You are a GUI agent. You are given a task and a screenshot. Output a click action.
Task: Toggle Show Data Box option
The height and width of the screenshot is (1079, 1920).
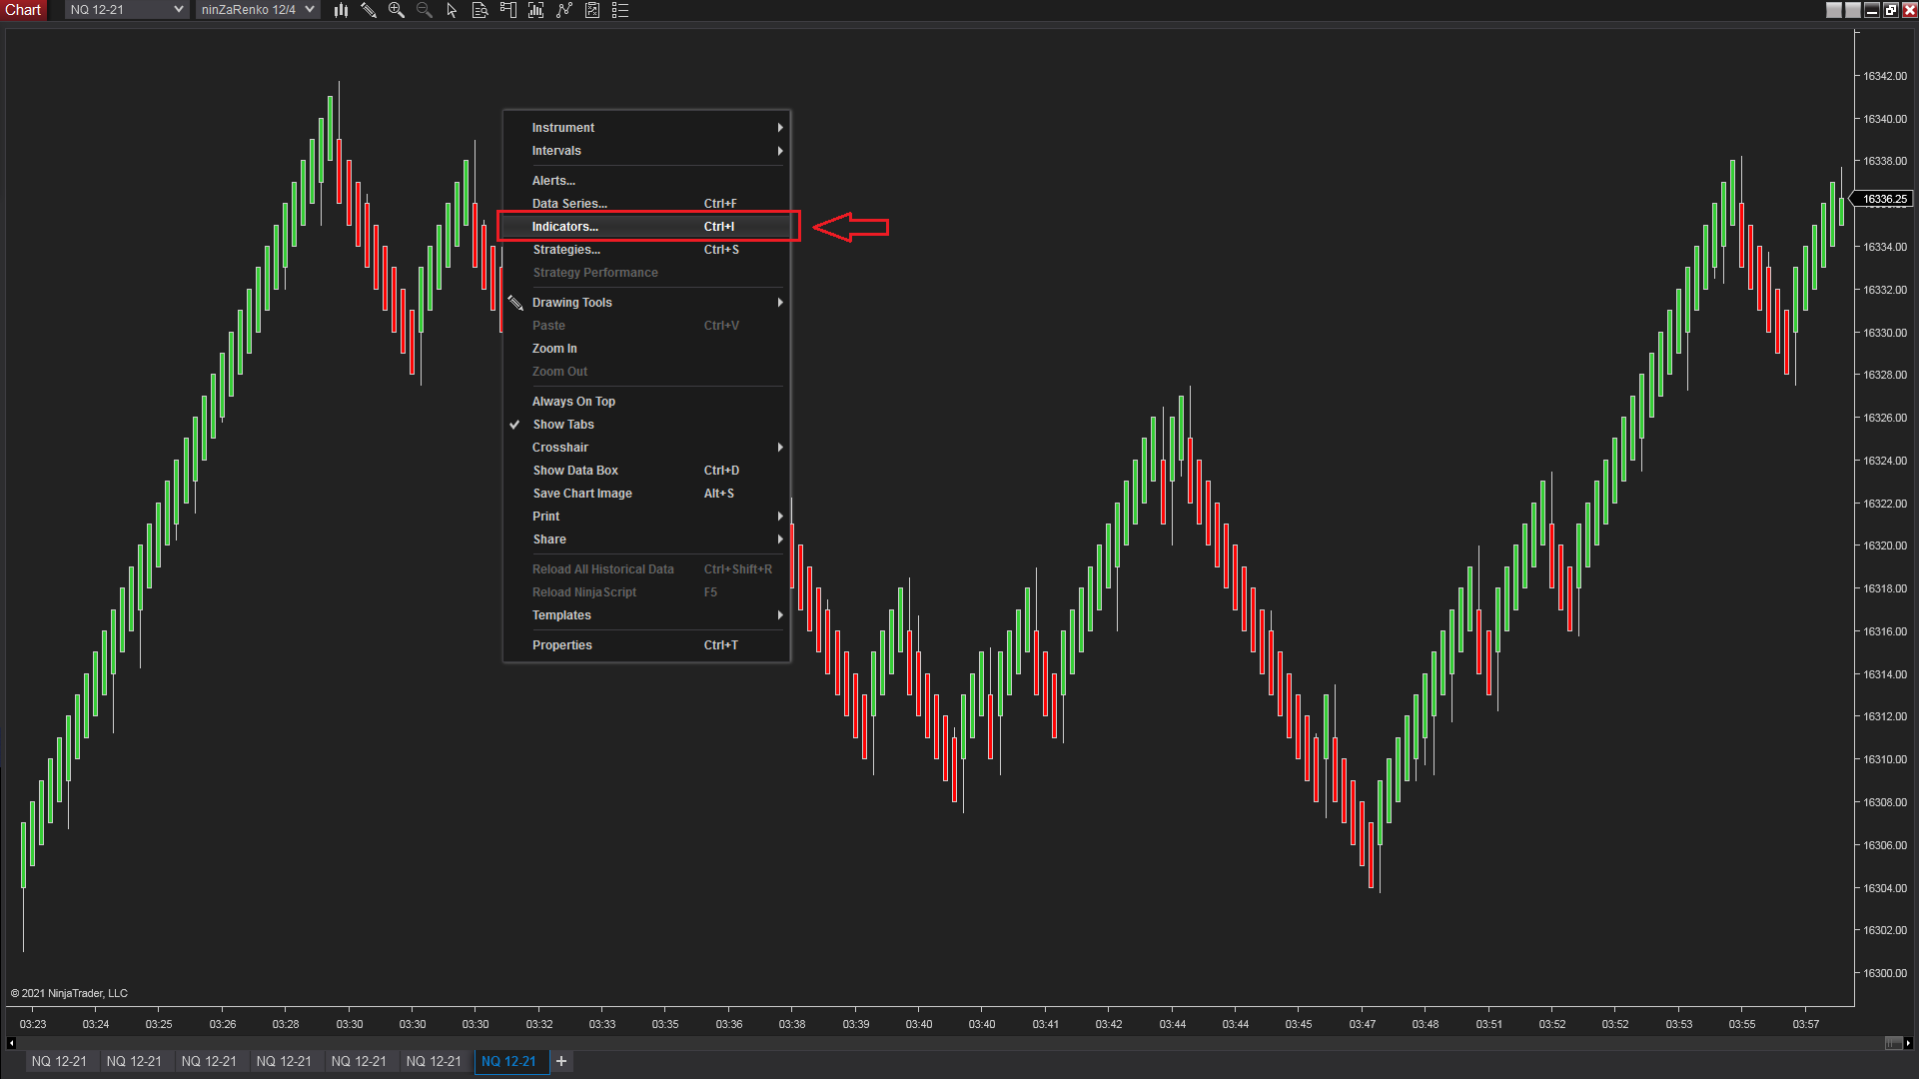[x=575, y=470]
